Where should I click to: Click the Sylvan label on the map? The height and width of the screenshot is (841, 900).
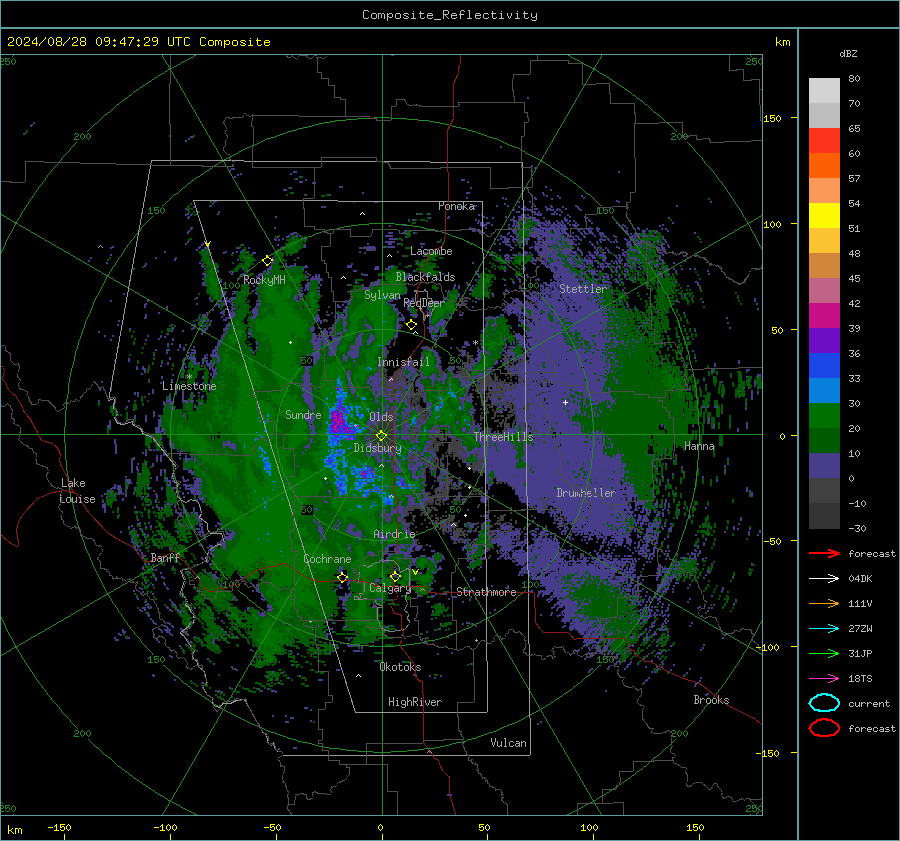(x=382, y=295)
